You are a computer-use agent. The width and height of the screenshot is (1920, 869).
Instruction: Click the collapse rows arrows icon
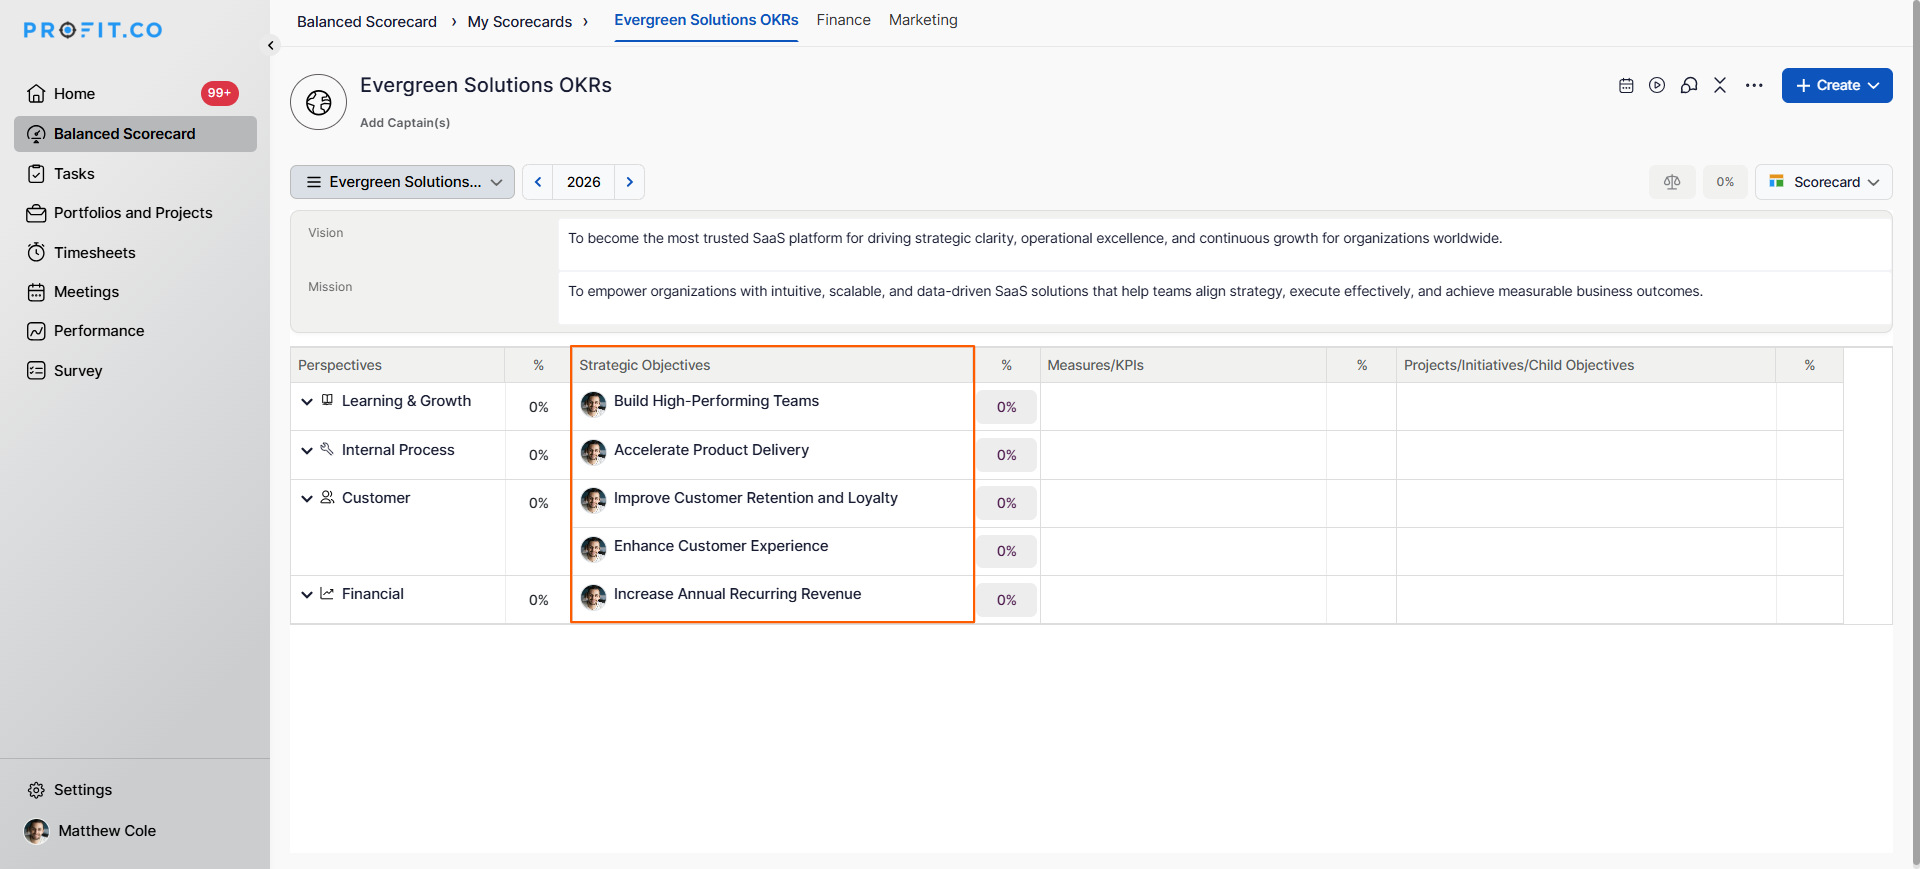pos(1720,86)
